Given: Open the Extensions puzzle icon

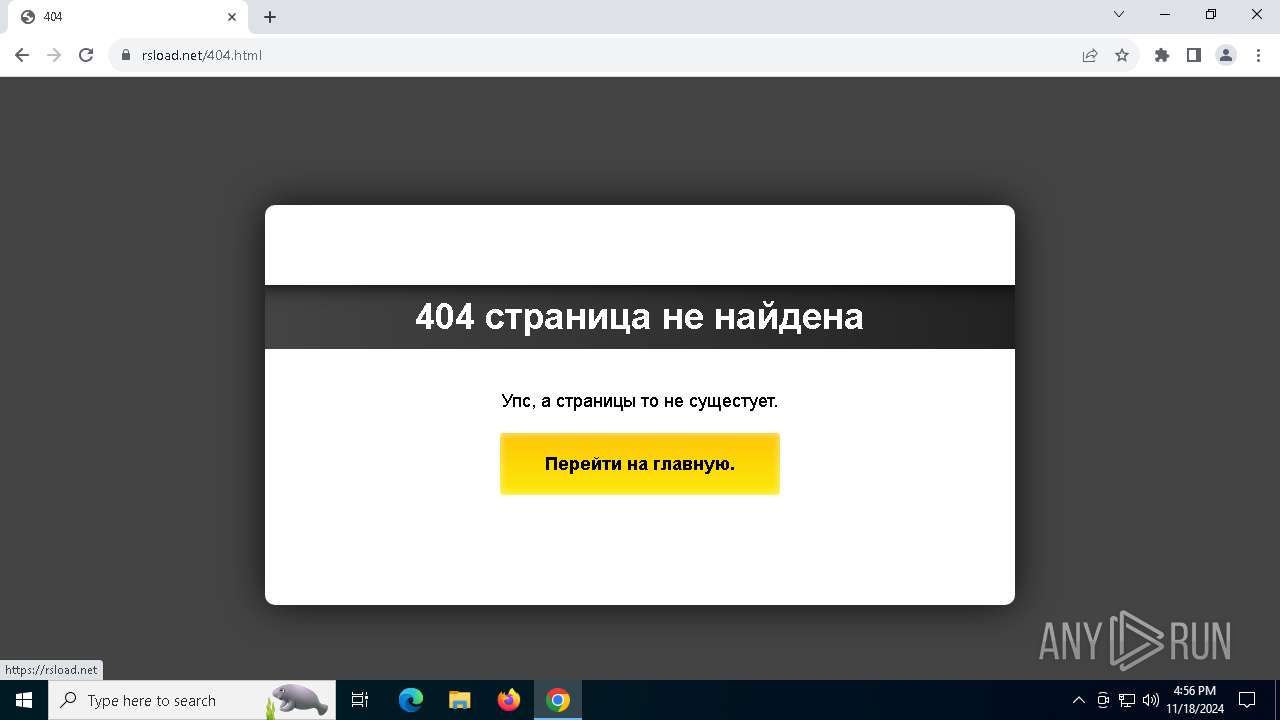Looking at the screenshot, I should point(1162,55).
